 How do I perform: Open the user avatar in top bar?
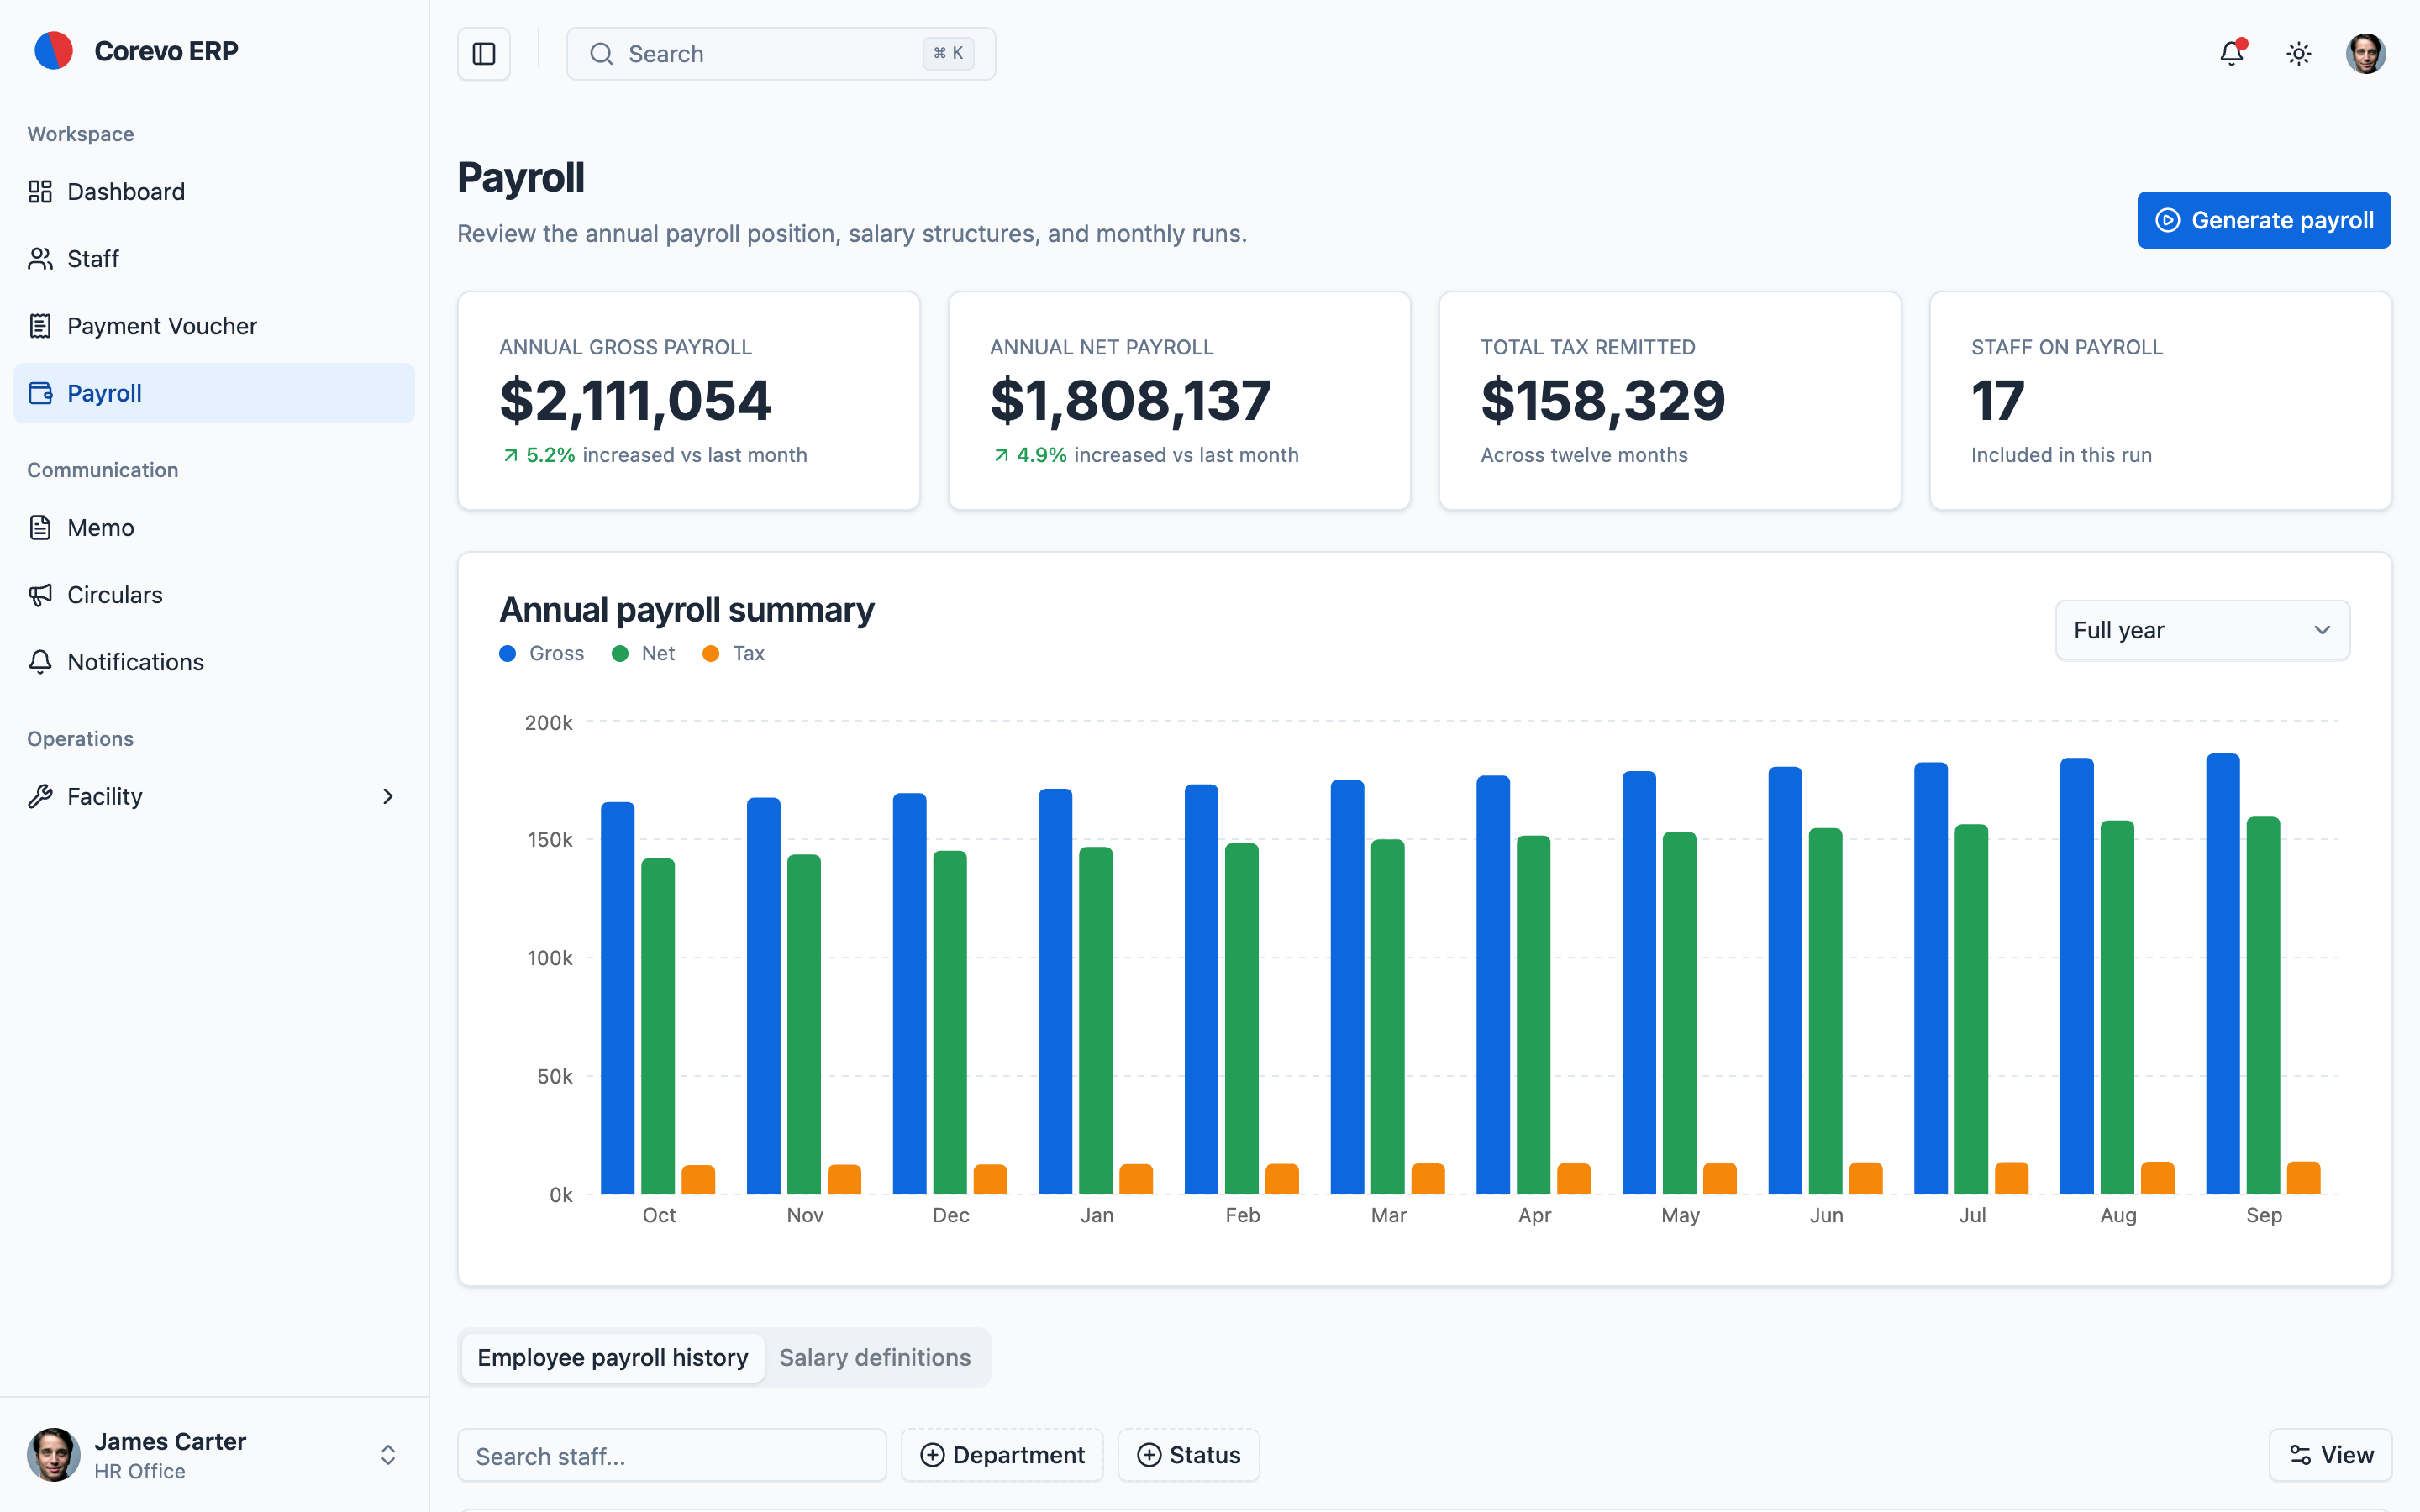click(x=2366, y=54)
